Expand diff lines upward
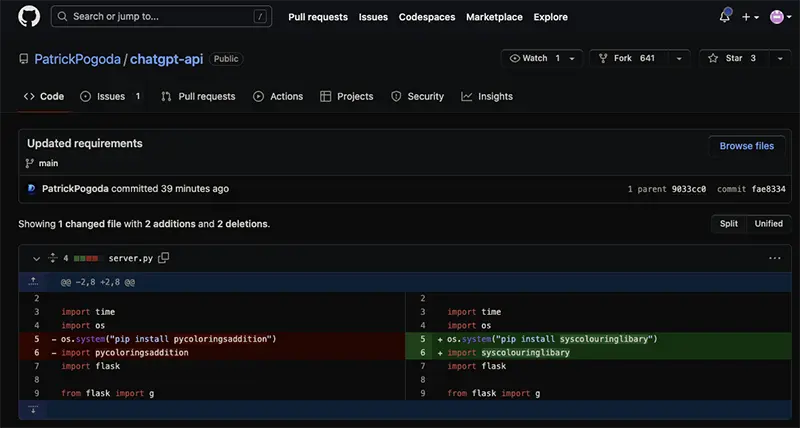The width and height of the screenshot is (800, 428). tap(33, 282)
